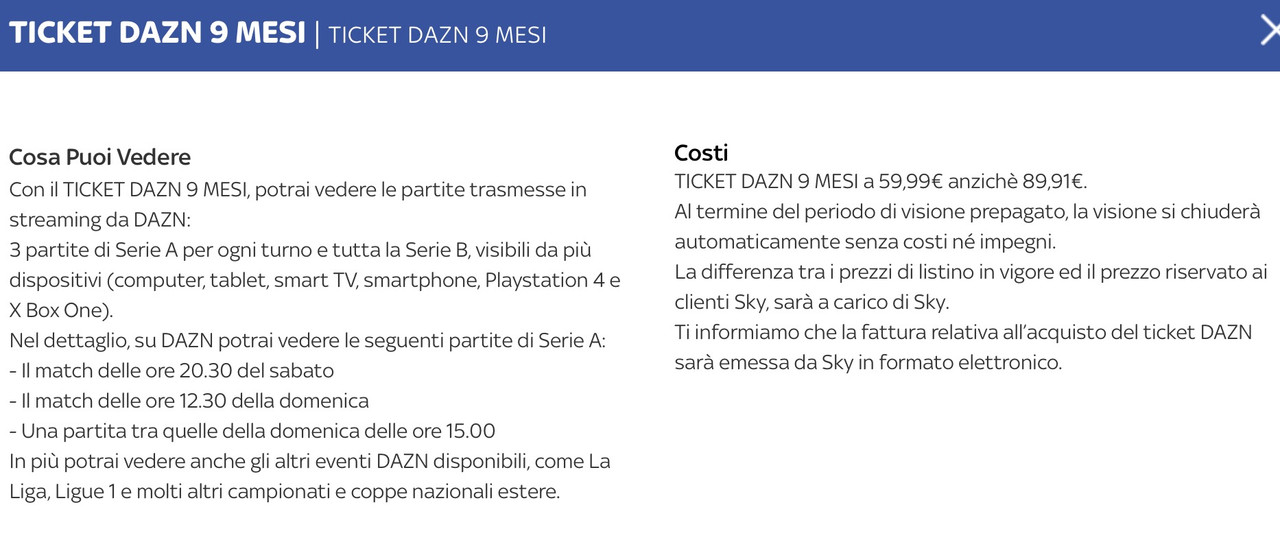Image resolution: width=1280 pixels, height=534 pixels.
Task: Click the 'X Box One).' text line
Action: pyautogui.click(x=61, y=310)
